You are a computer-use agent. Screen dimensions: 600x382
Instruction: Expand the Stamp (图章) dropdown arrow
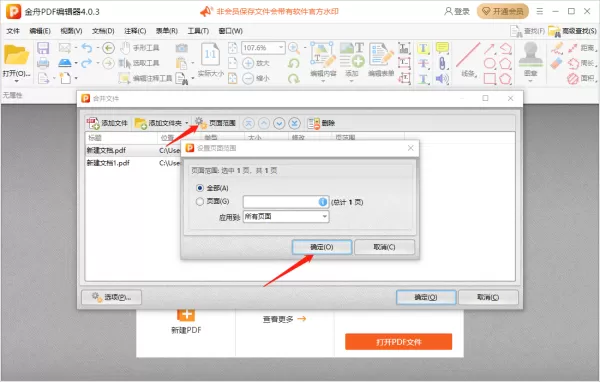tap(530, 81)
